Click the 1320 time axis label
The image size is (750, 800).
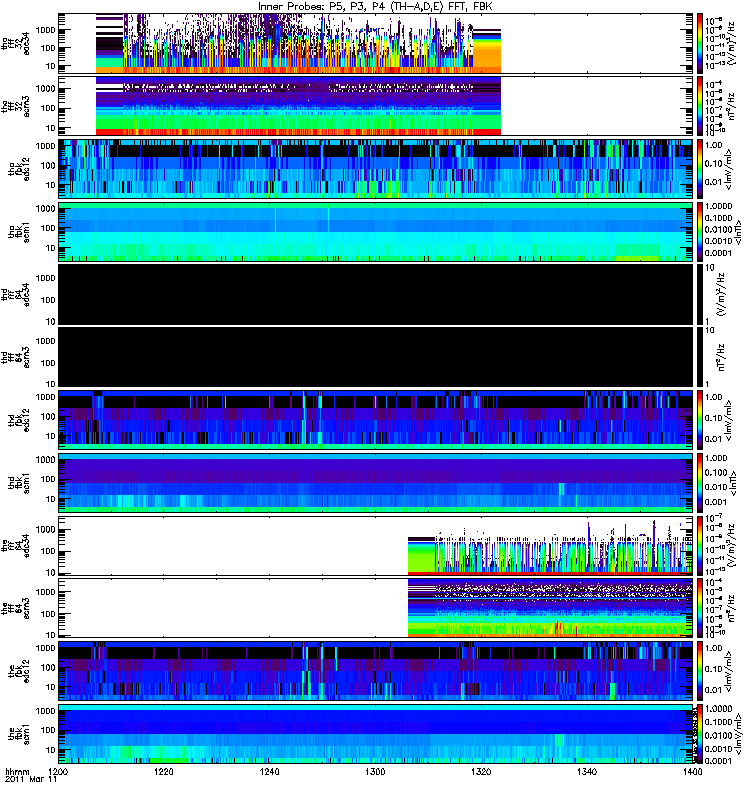(x=481, y=771)
